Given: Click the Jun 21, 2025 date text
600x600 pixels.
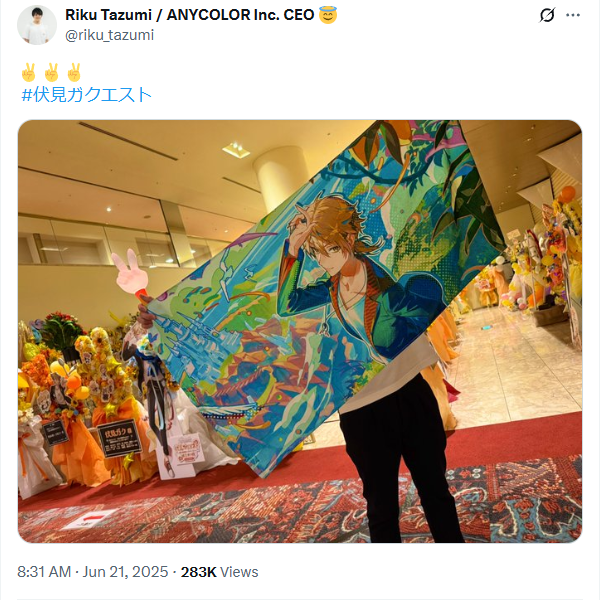Looking at the screenshot, I should pos(126,572).
